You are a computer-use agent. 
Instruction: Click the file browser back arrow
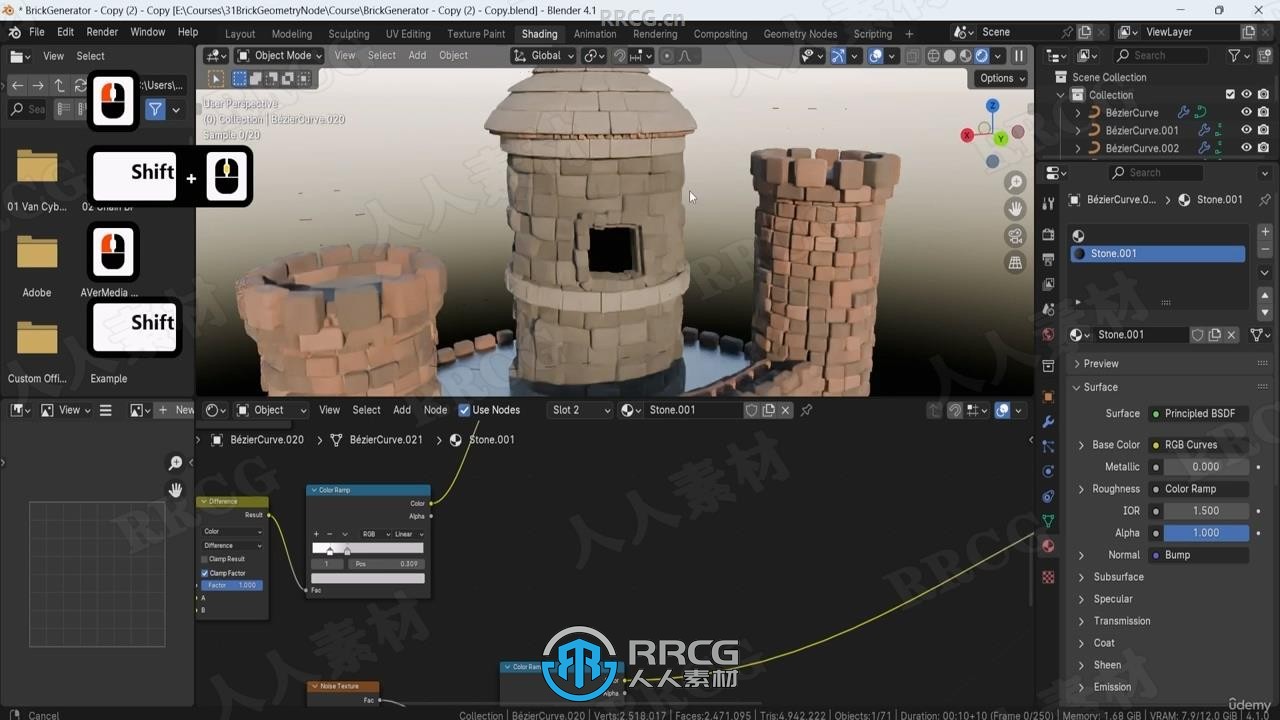click(17, 85)
